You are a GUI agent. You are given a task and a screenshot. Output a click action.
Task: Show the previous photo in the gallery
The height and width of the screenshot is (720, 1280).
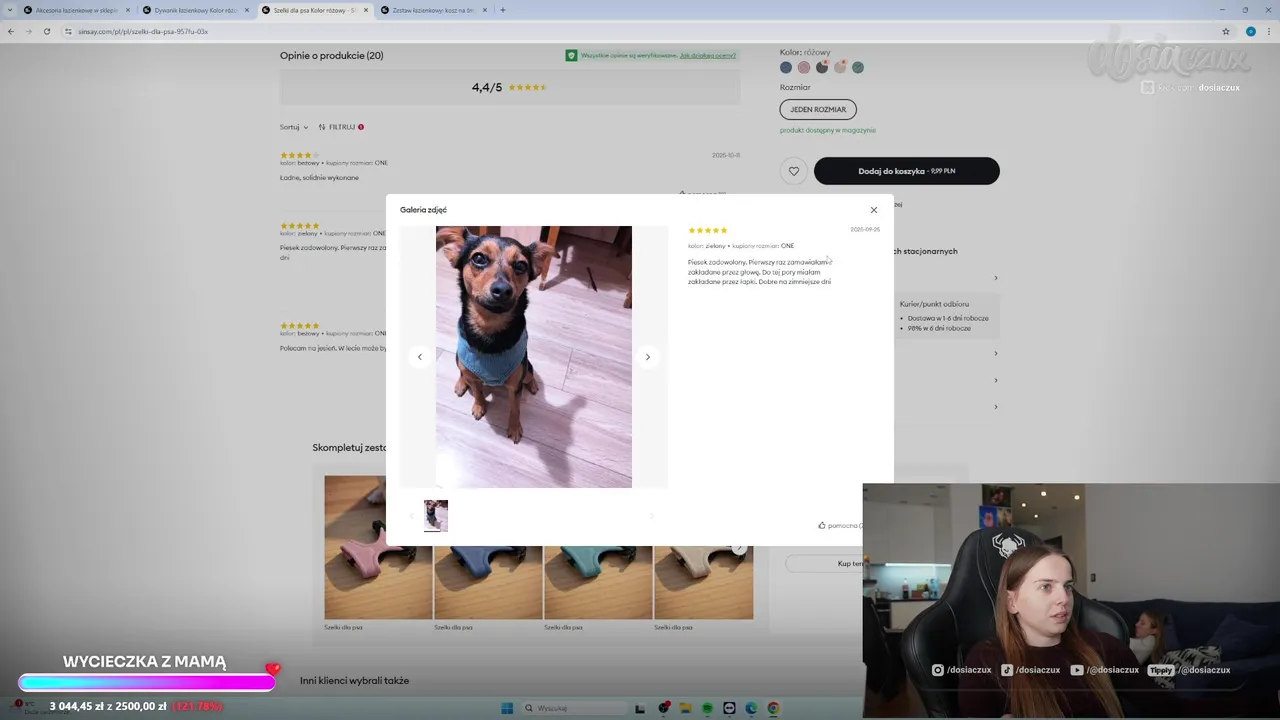click(420, 357)
